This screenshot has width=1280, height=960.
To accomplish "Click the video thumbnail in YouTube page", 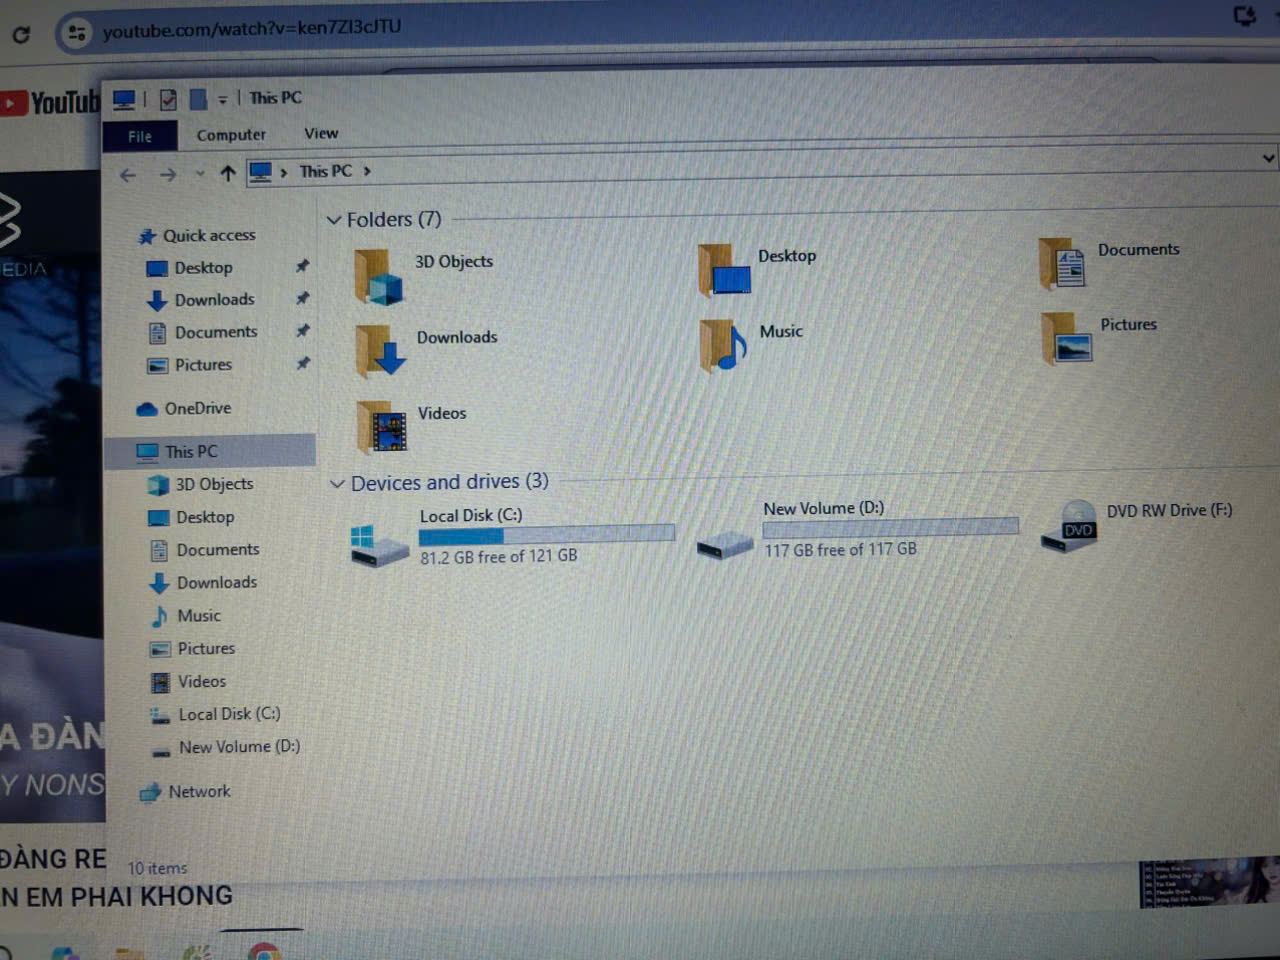I will [x=52, y=496].
